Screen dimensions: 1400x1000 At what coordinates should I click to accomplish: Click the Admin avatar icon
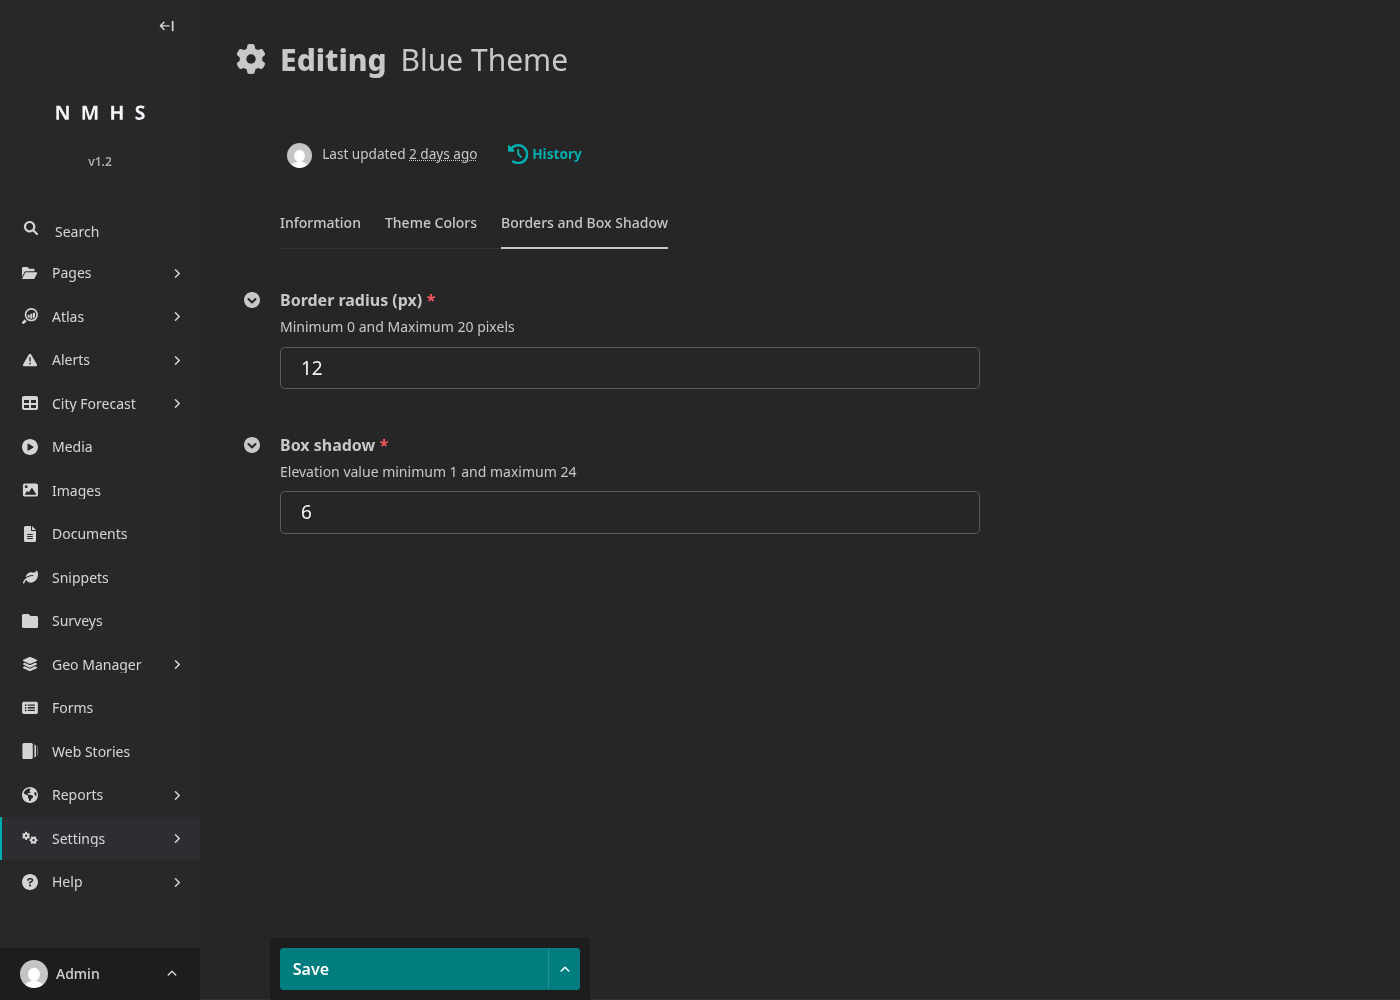[x=34, y=974]
